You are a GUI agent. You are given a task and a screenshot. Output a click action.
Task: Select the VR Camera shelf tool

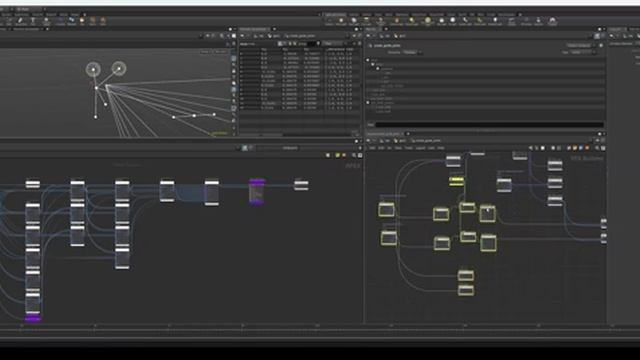coord(526,20)
